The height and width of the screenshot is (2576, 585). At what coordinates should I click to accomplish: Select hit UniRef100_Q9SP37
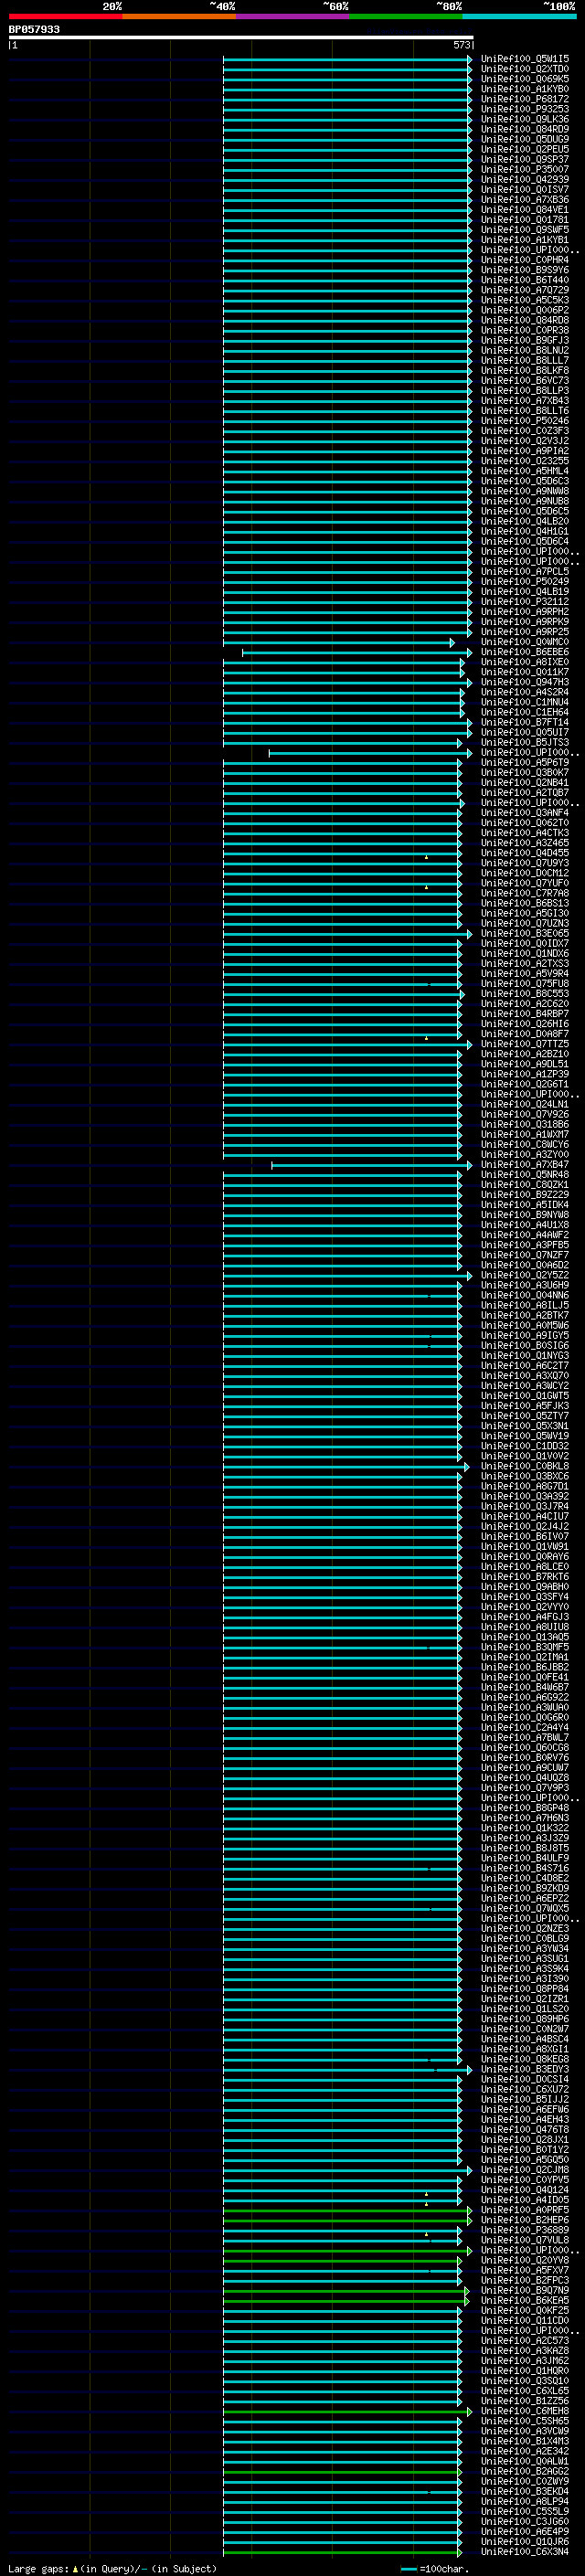pyautogui.click(x=525, y=159)
